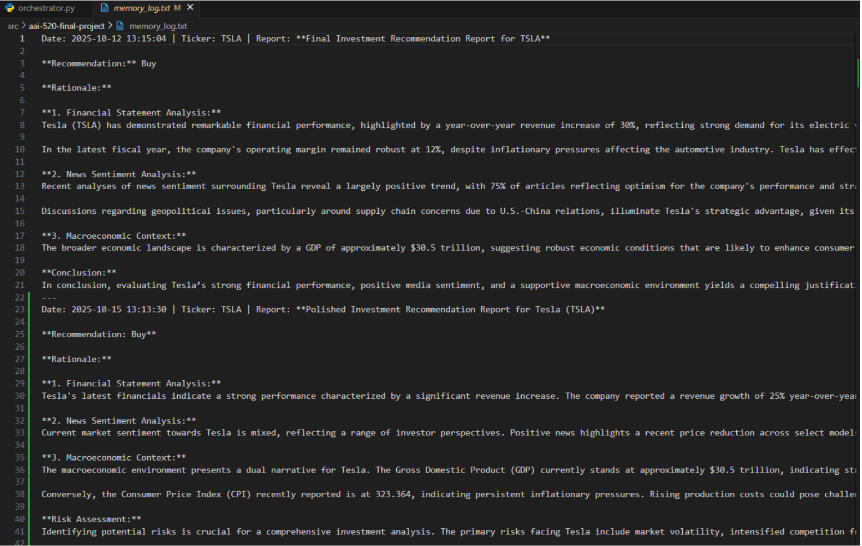Click the line starting 'Tesla (TSLA) has demonstrated'
This screenshot has height=546, width=862.
click(x=448, y=125)
